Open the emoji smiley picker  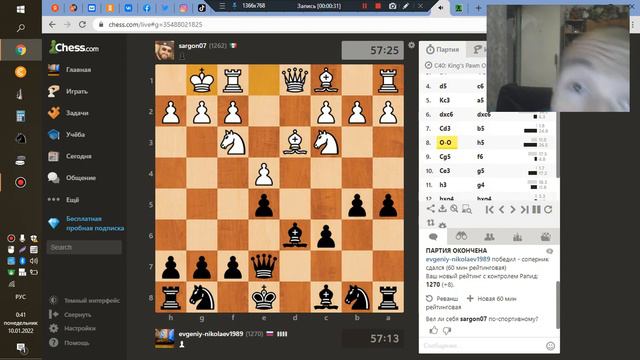click(x=550, y=346)
